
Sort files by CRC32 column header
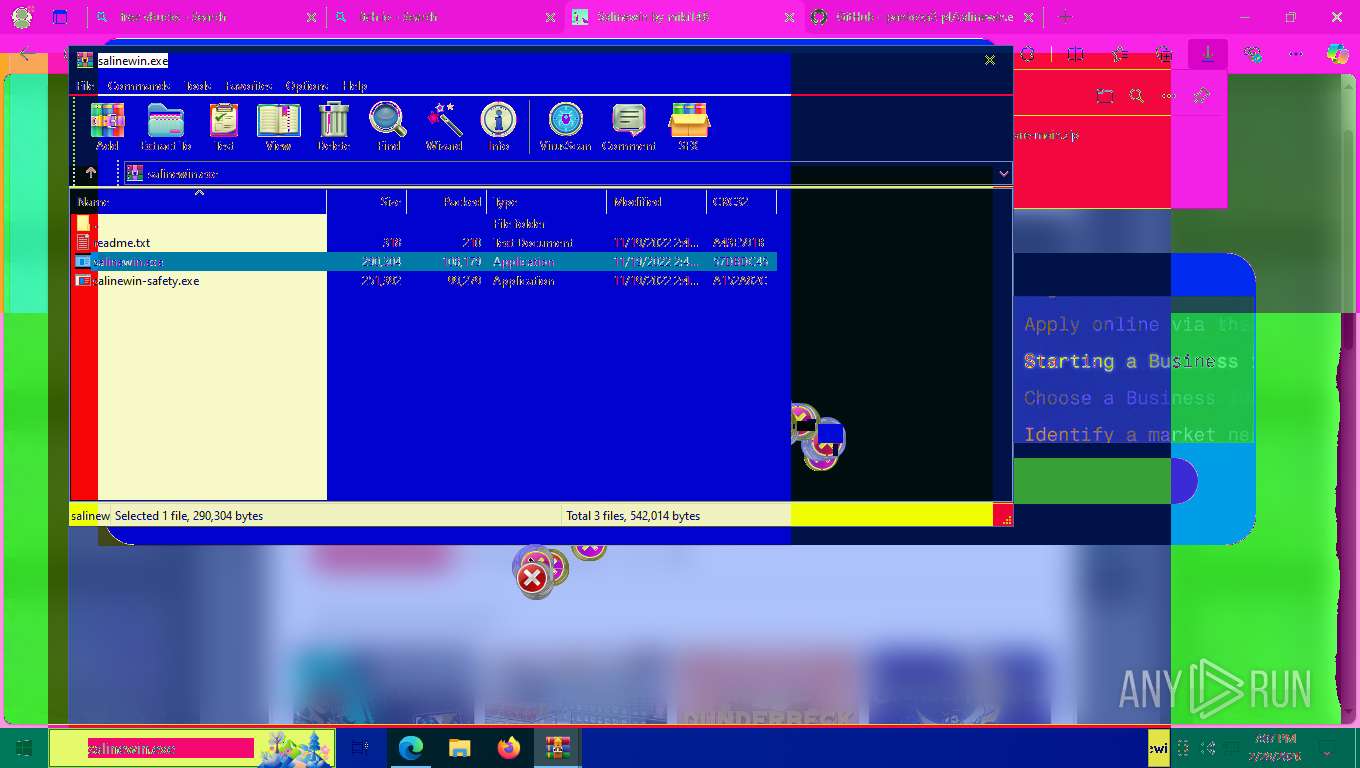[742, 202]
